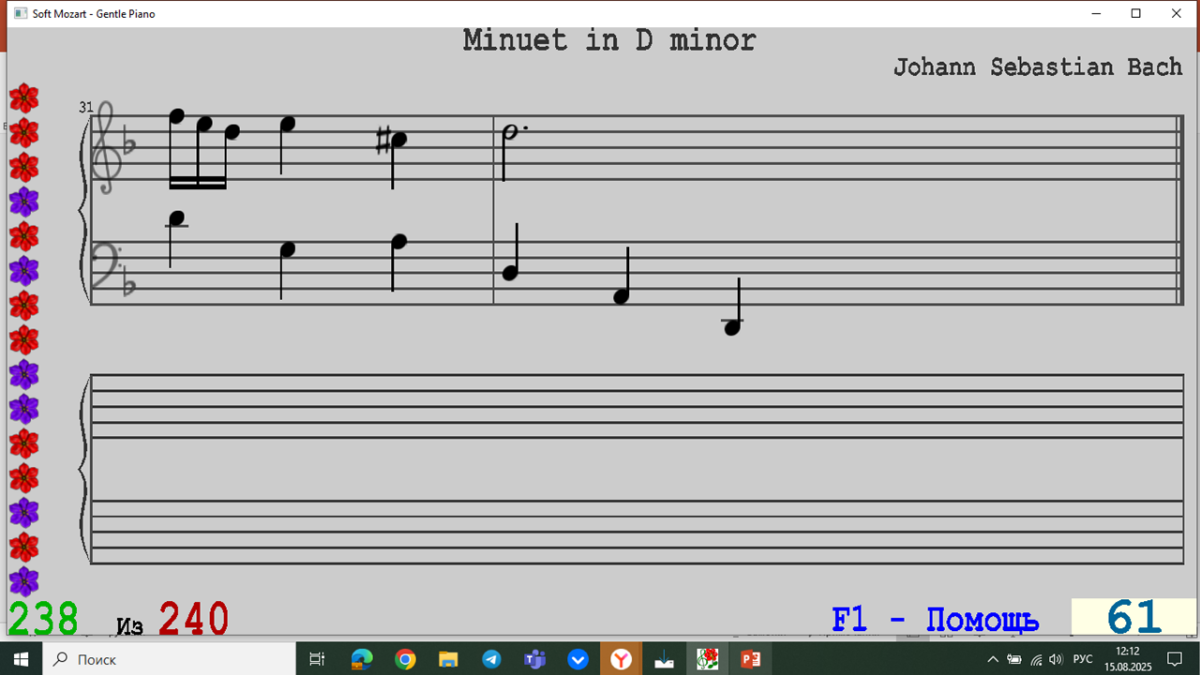Maximize the Soft Mozart window
Screen dimensions: 1200x675
click(x=1137, y=14)
